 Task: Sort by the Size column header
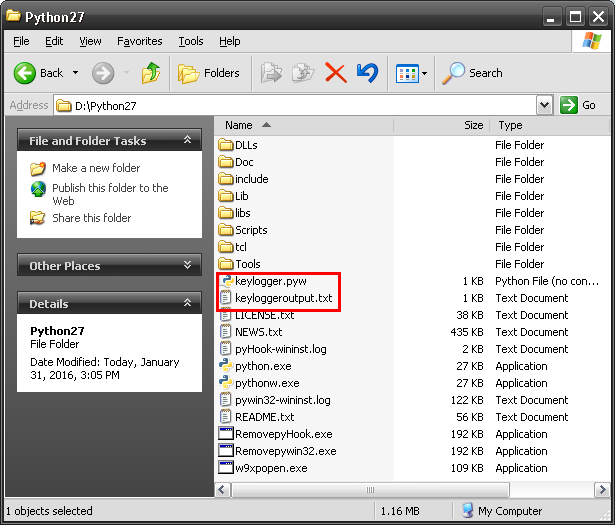441,125
